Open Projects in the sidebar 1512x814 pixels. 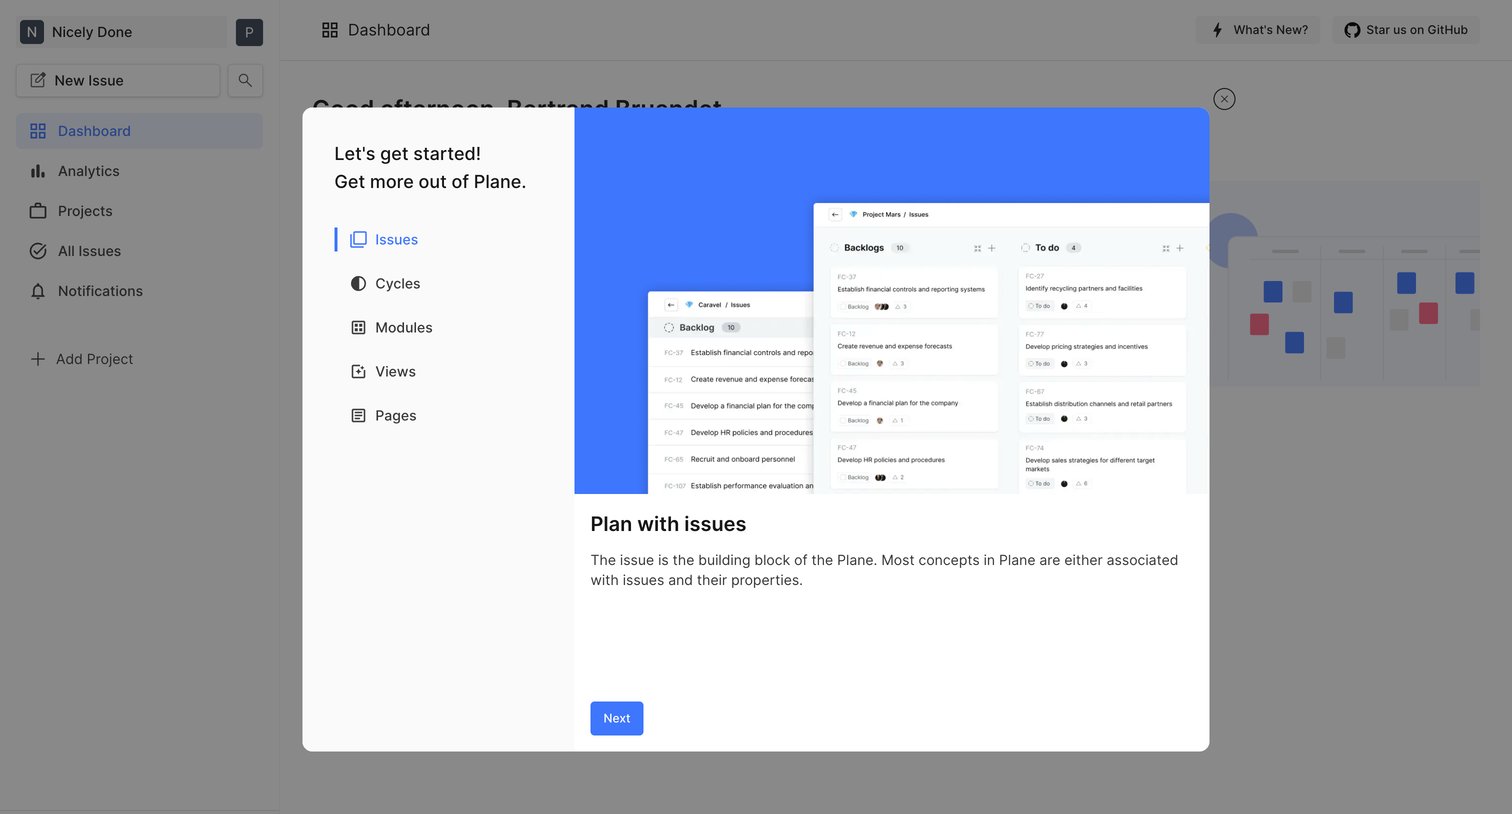click(139, 211)
